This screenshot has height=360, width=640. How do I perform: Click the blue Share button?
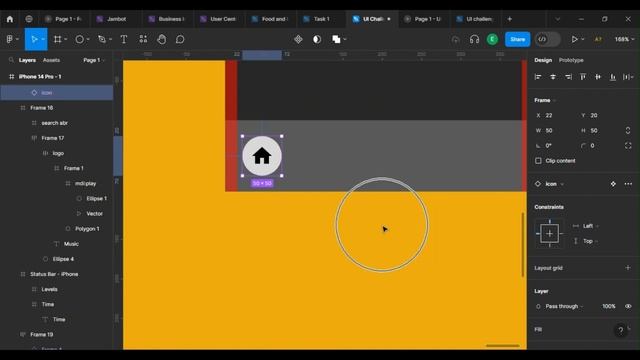pyautogui.click(x=518, y=39)
